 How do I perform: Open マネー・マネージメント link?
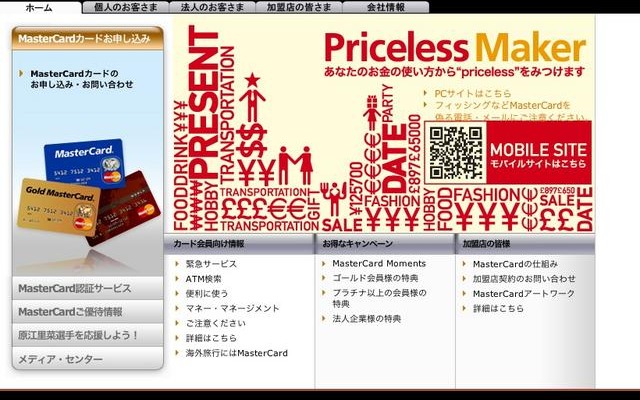point(233,308)
